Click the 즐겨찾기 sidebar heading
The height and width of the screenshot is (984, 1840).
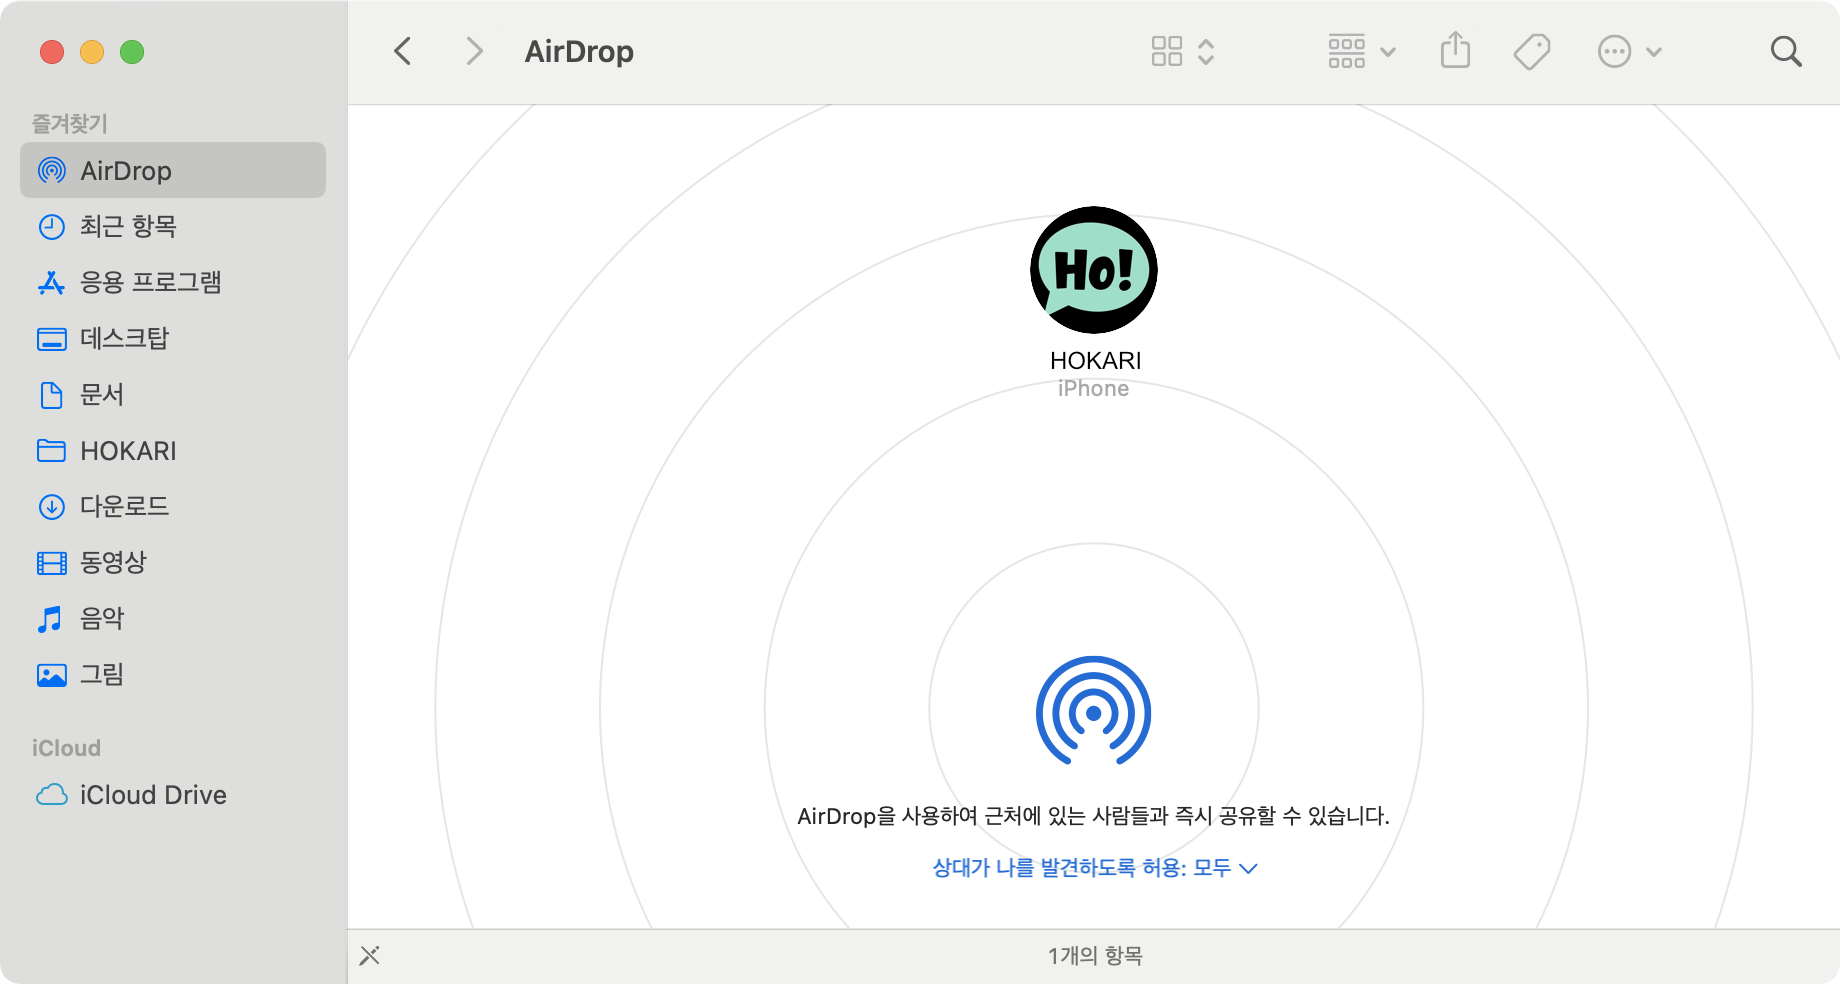pos(69,123)
